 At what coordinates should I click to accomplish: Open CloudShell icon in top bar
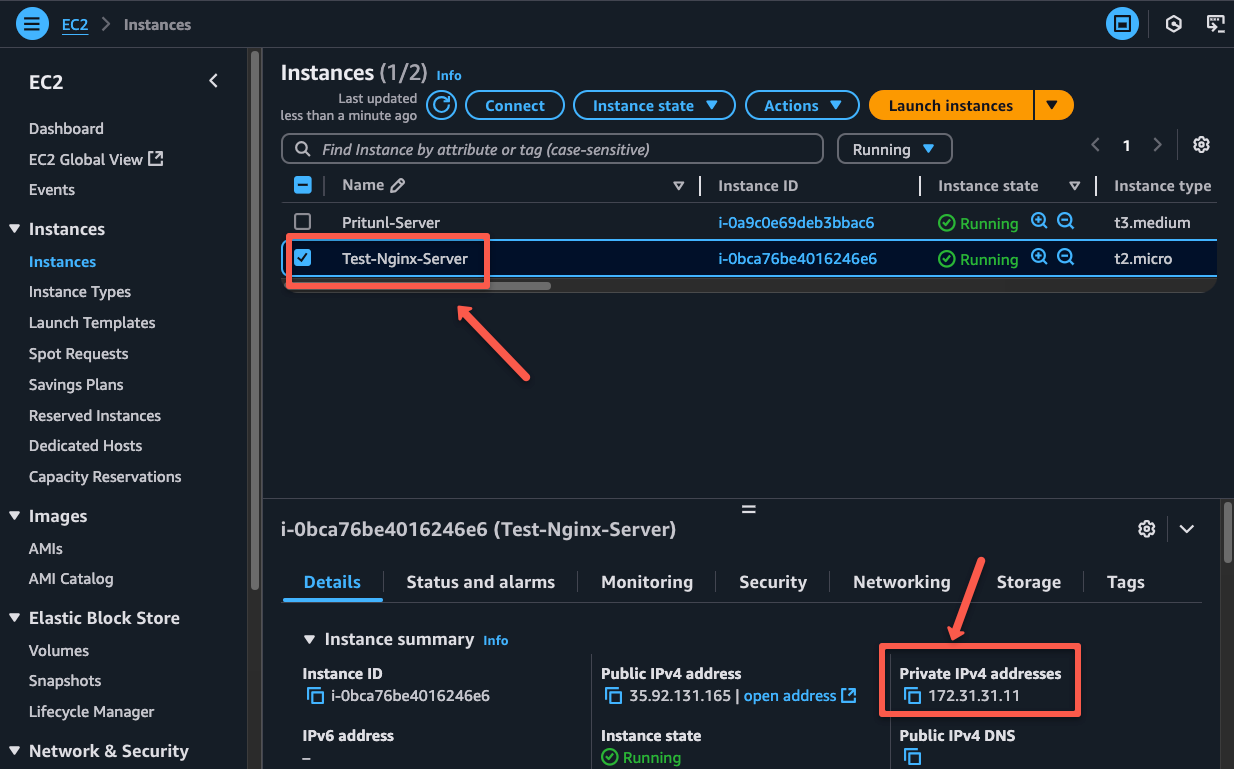pyautogui.click(x=1123, y=23)
